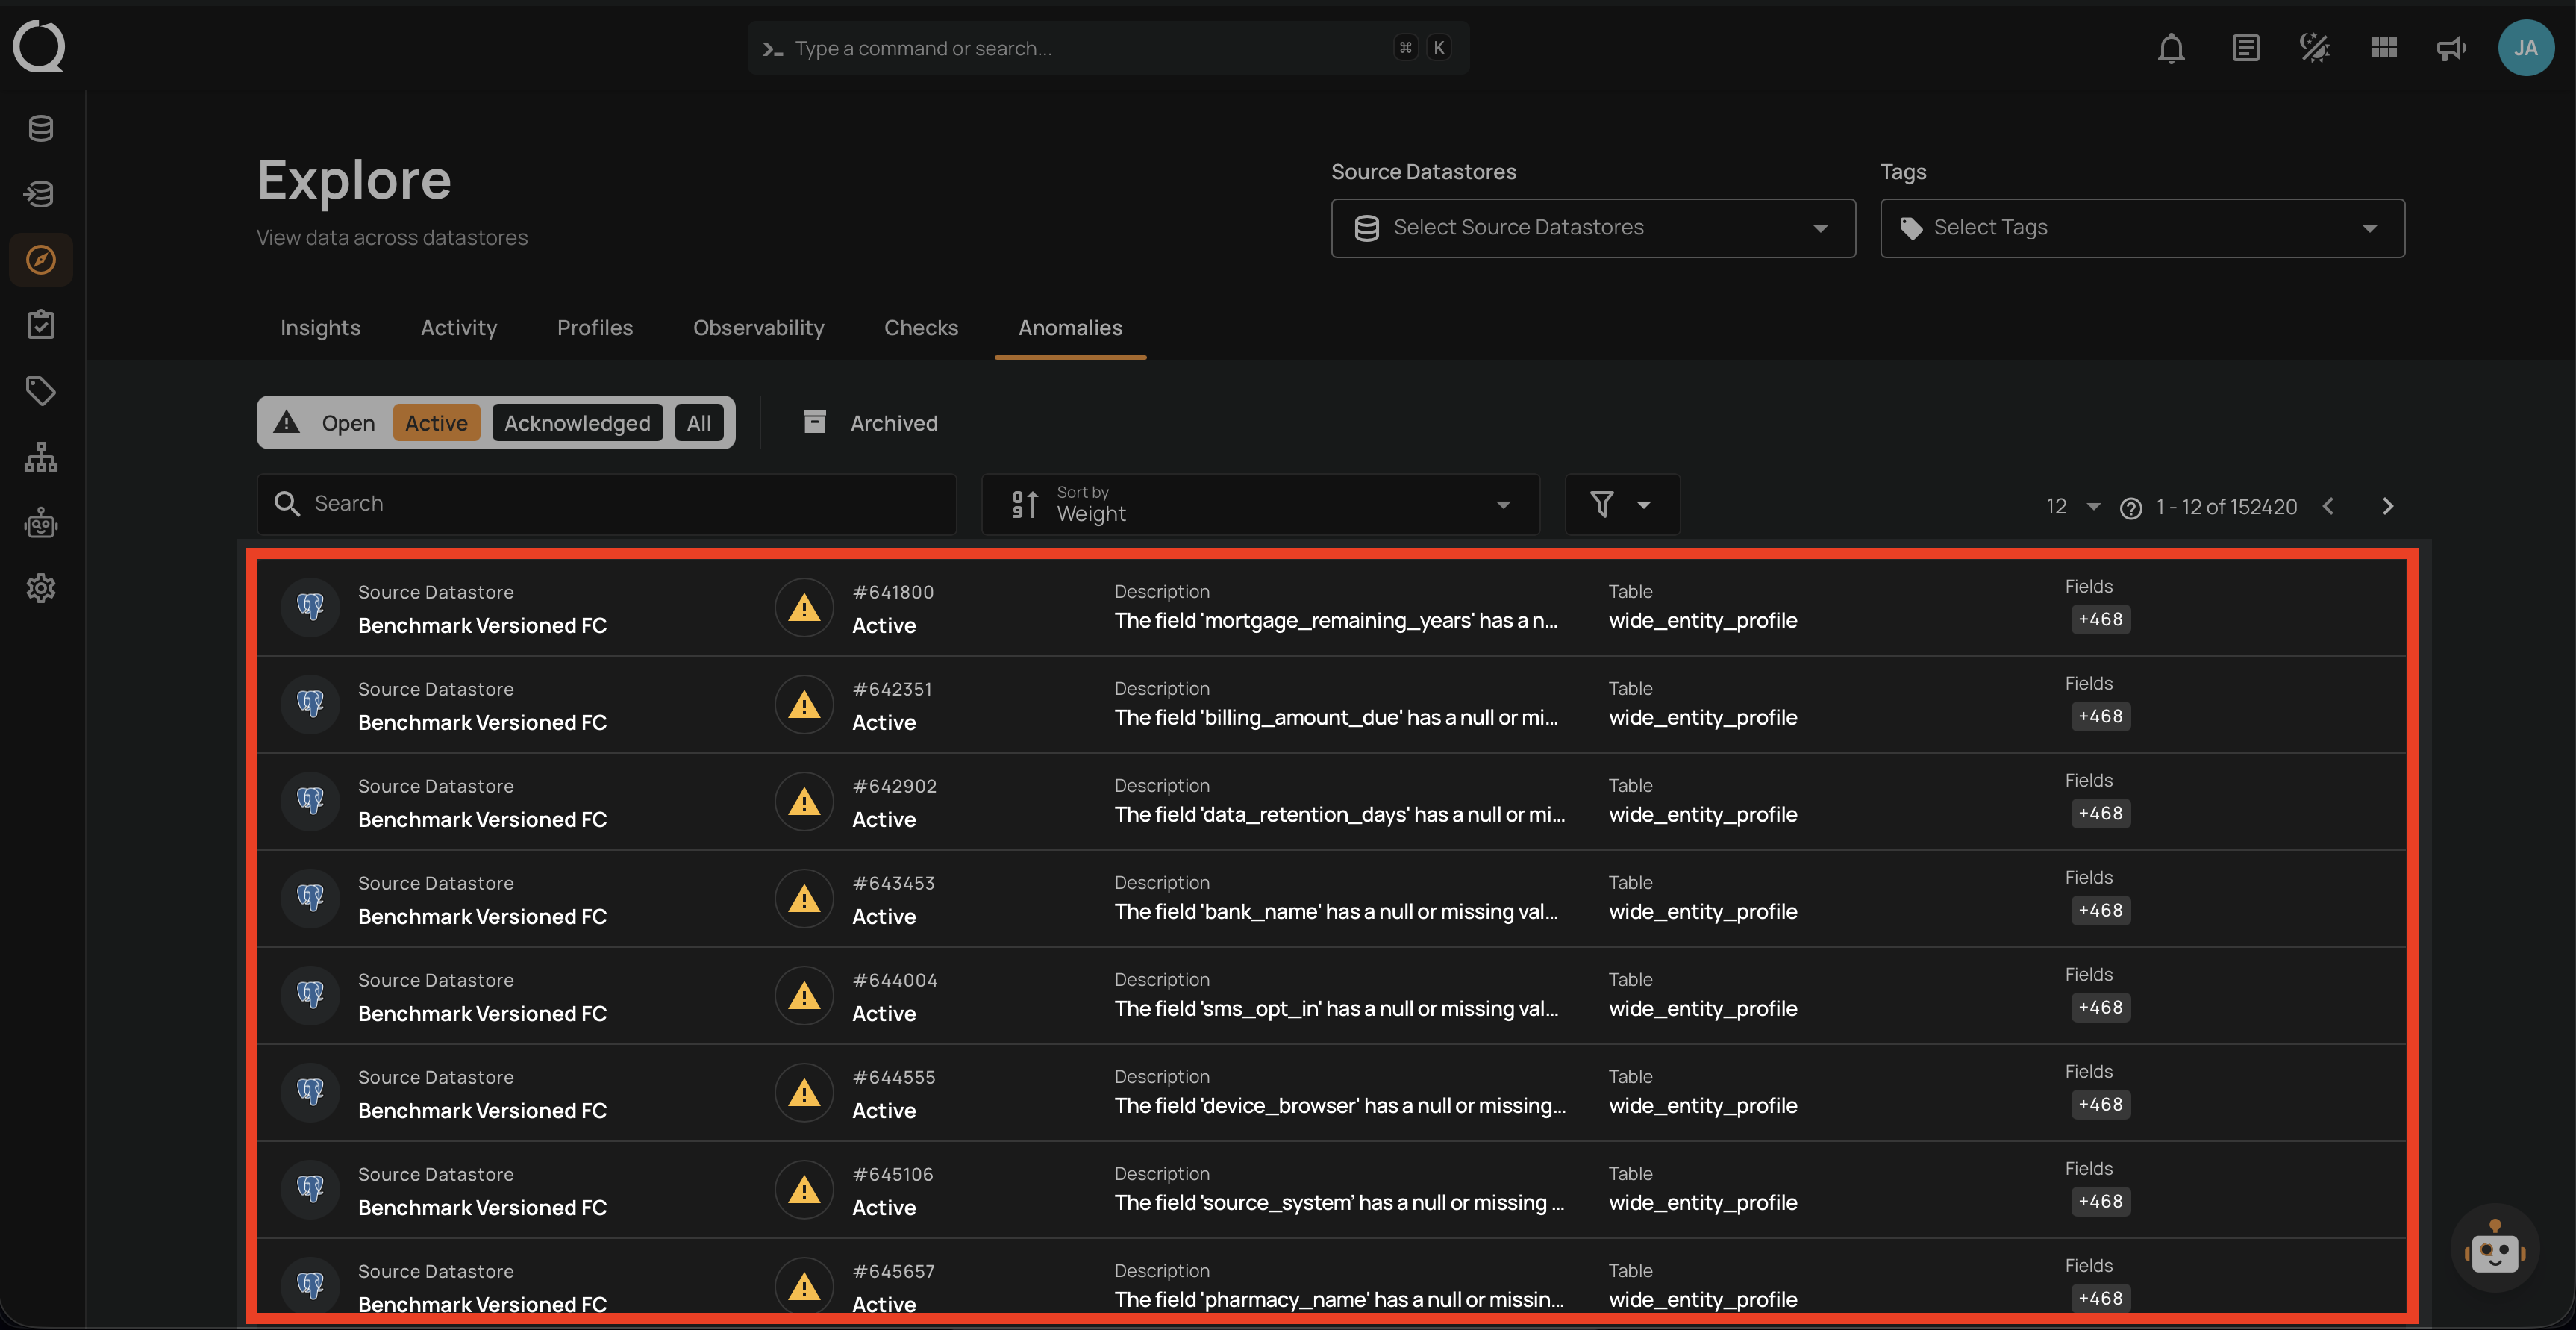This screenshot has width=2576, height=1330.
Task: Select the All status filter
Action: pos(699,423)
